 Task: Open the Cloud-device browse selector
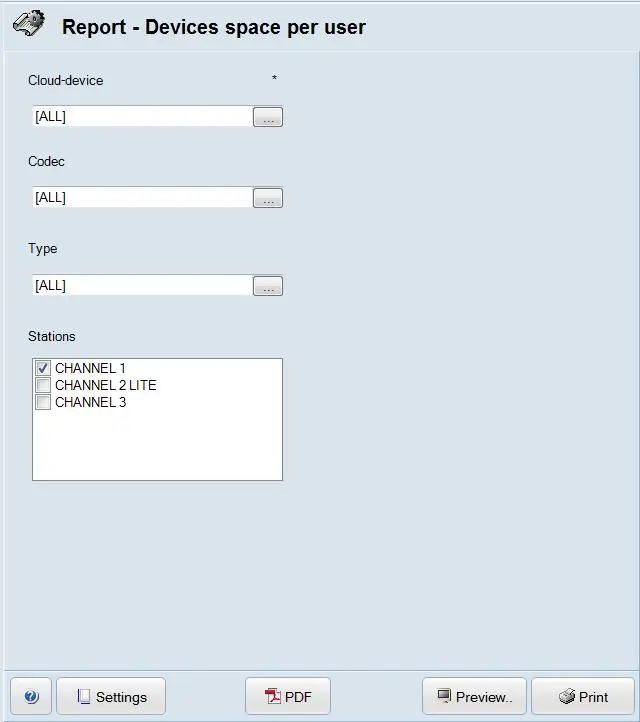268,117
